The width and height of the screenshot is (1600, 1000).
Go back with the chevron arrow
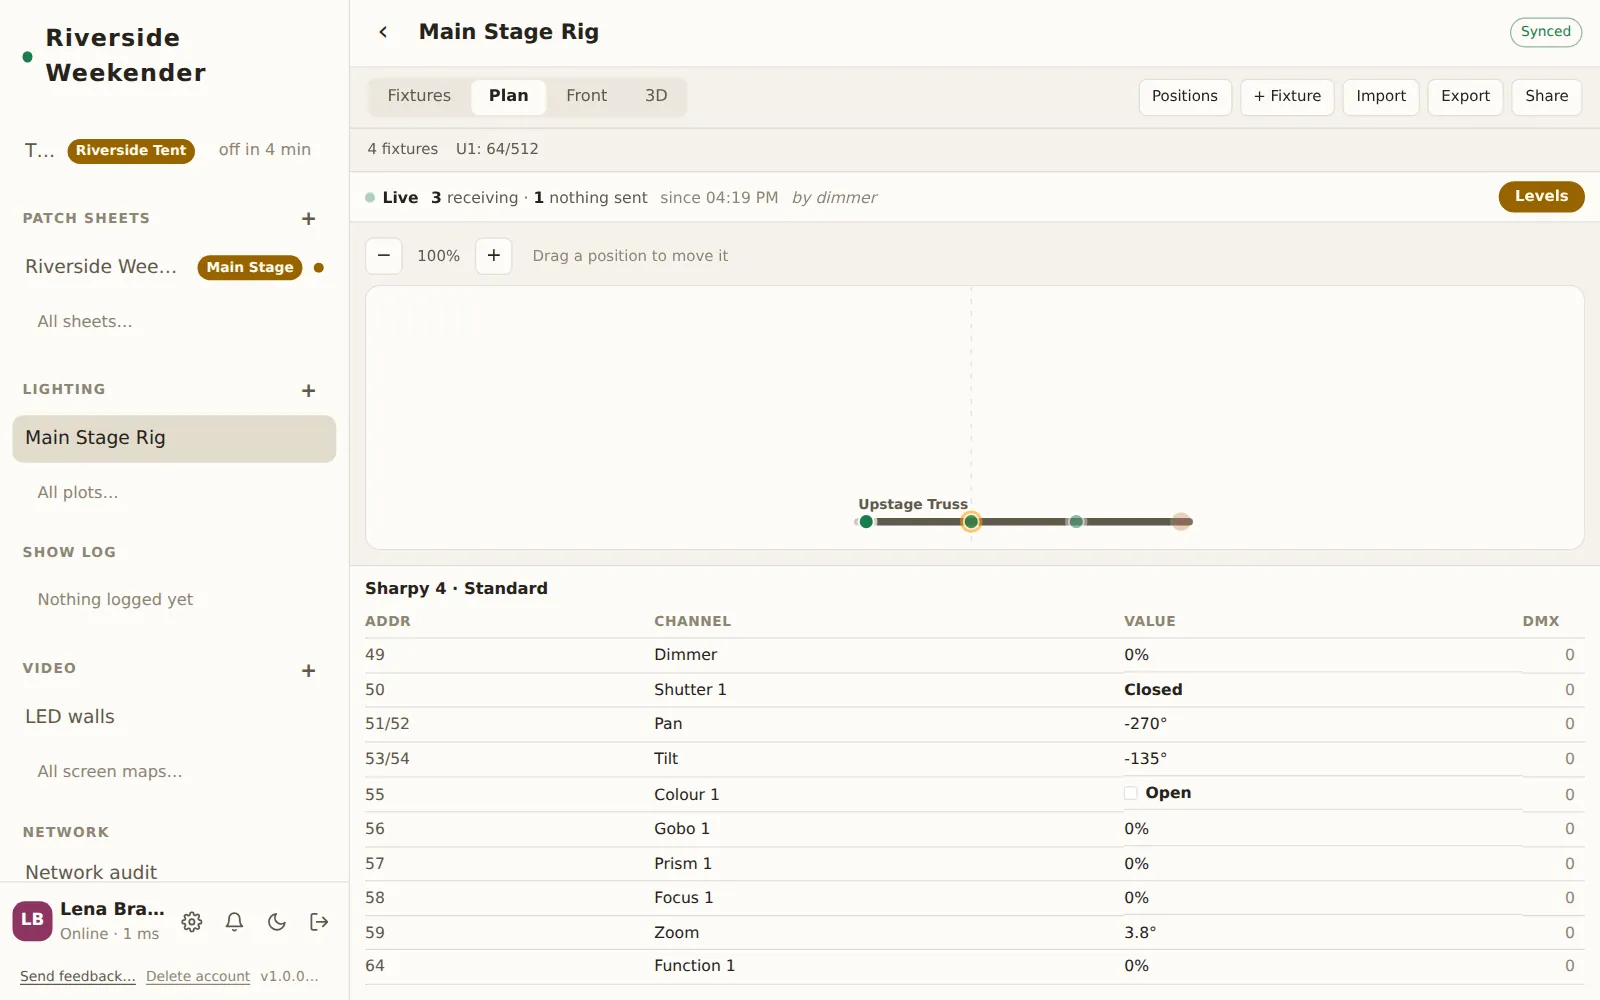coord(383,32)
